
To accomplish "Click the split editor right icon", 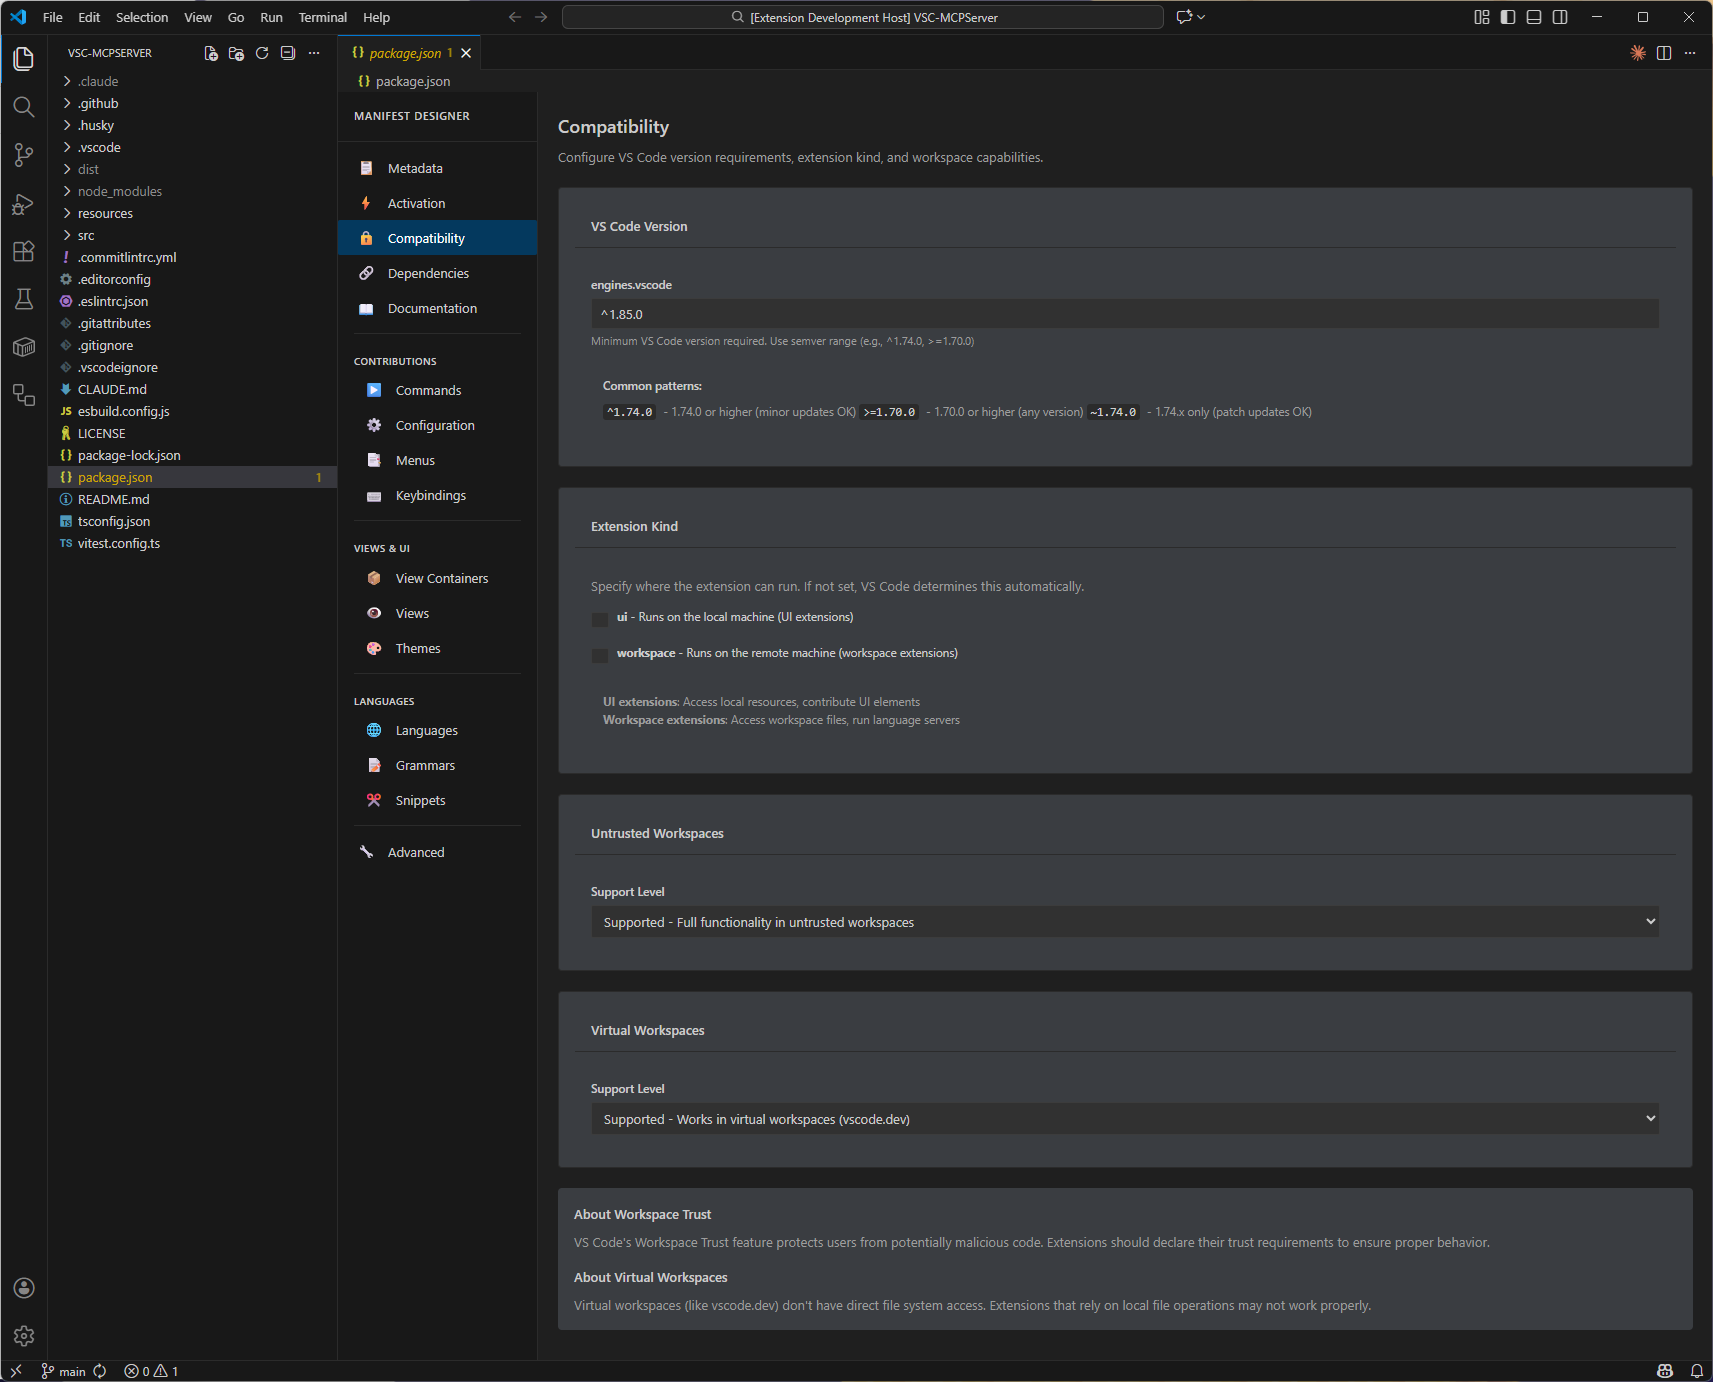I will [x=1664, y=53].
